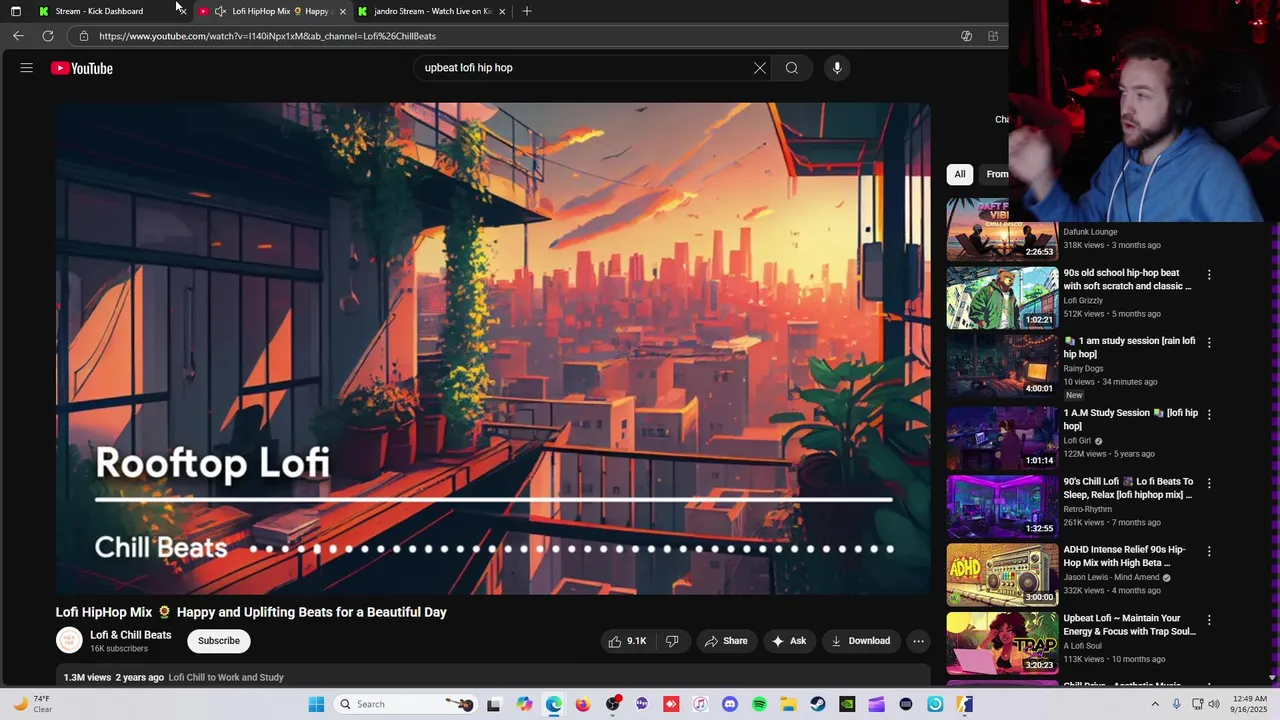This screenshot has width=1280, height=720.
Task: Close the Lofi HipHop Mix tab
Action: pyautogui.click(x=343, y=11)
